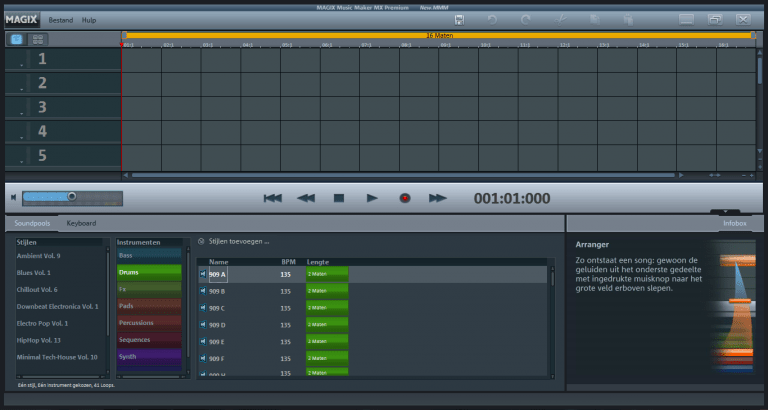Open the Infobox tab
Viewport: 768px width, 410px height.
coord(735,223)
